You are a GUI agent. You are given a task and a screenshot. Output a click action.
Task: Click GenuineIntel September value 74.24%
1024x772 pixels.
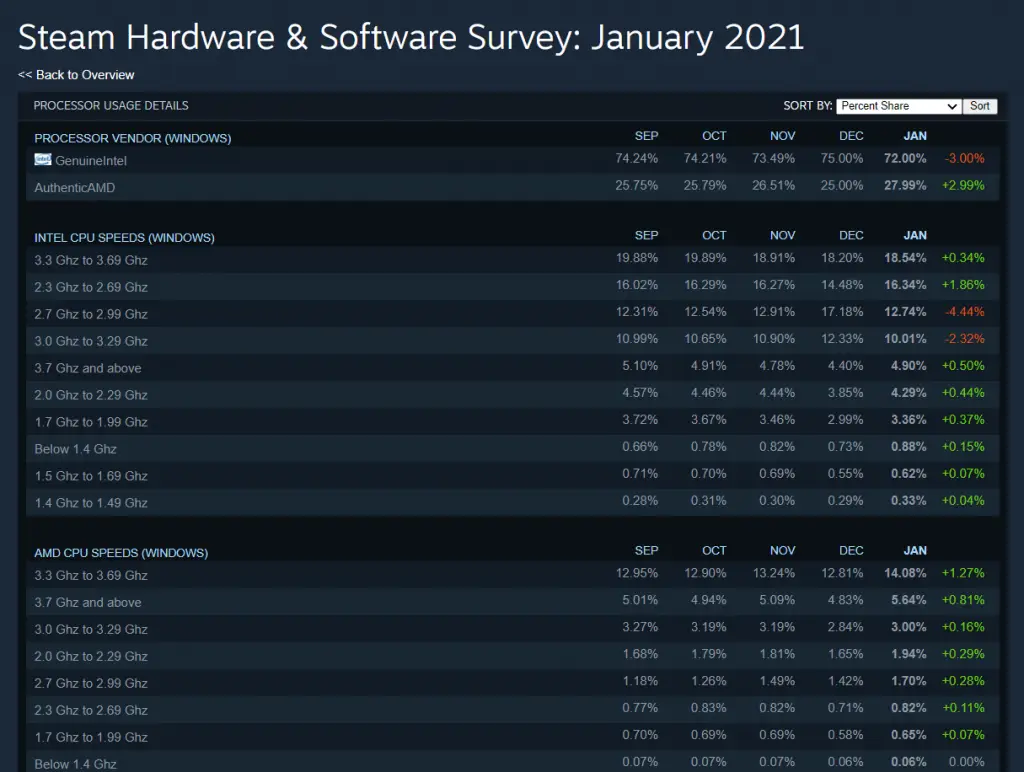click(636, 159)
